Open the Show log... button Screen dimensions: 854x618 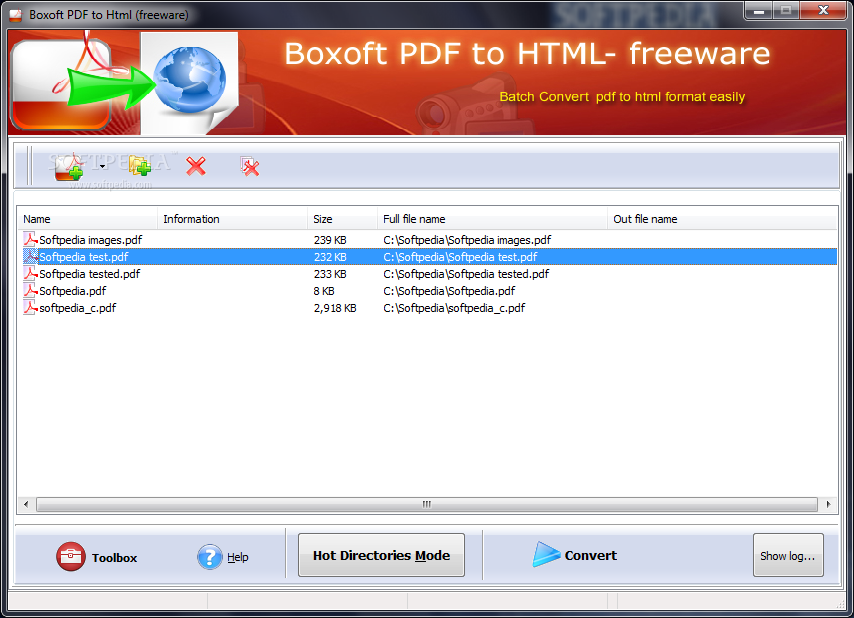point(788,555)
